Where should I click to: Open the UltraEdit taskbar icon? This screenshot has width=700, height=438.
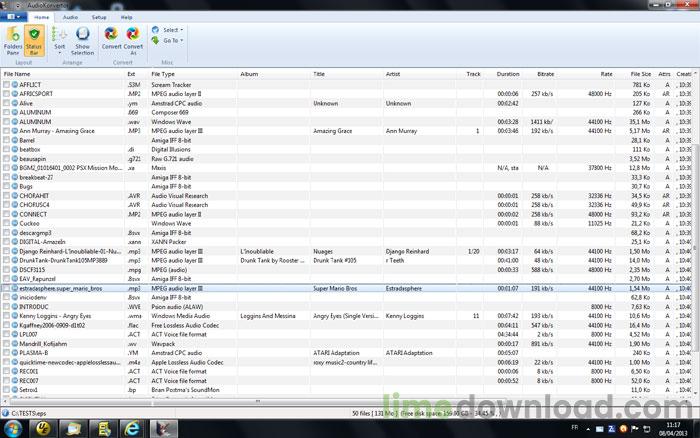click(43, 427)
